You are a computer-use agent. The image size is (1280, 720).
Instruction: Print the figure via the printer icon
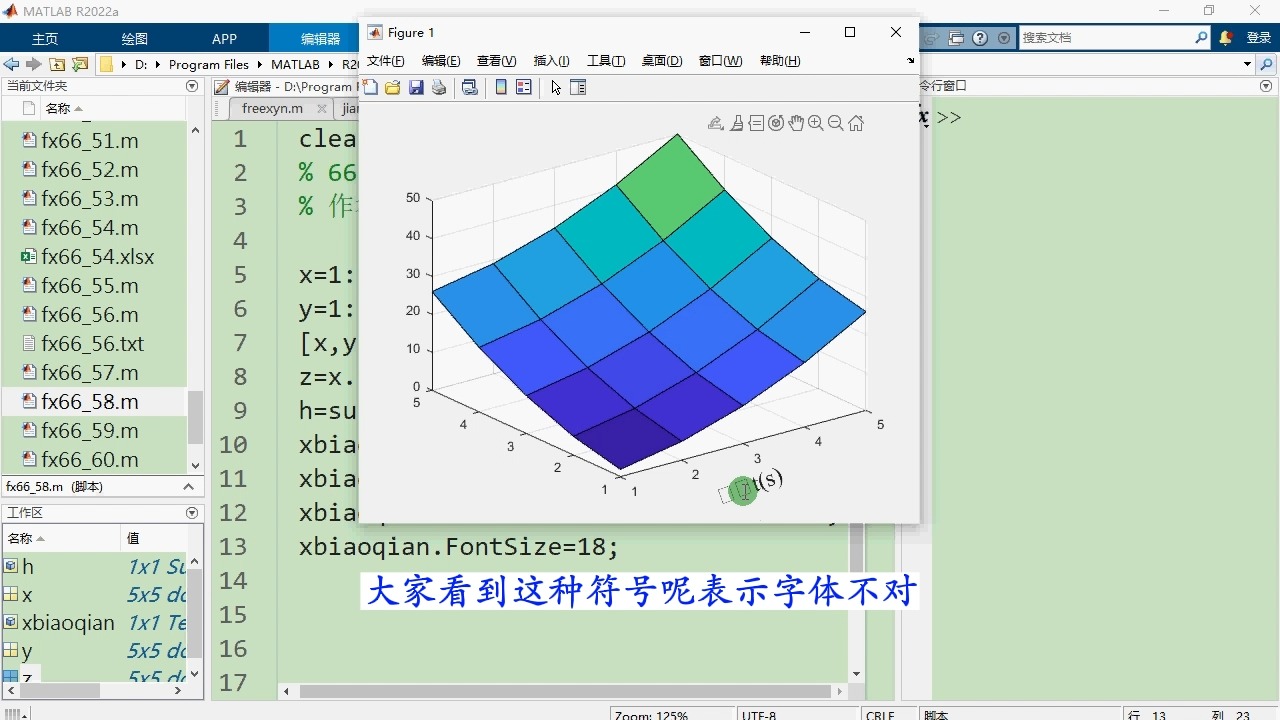click(438, 87)
